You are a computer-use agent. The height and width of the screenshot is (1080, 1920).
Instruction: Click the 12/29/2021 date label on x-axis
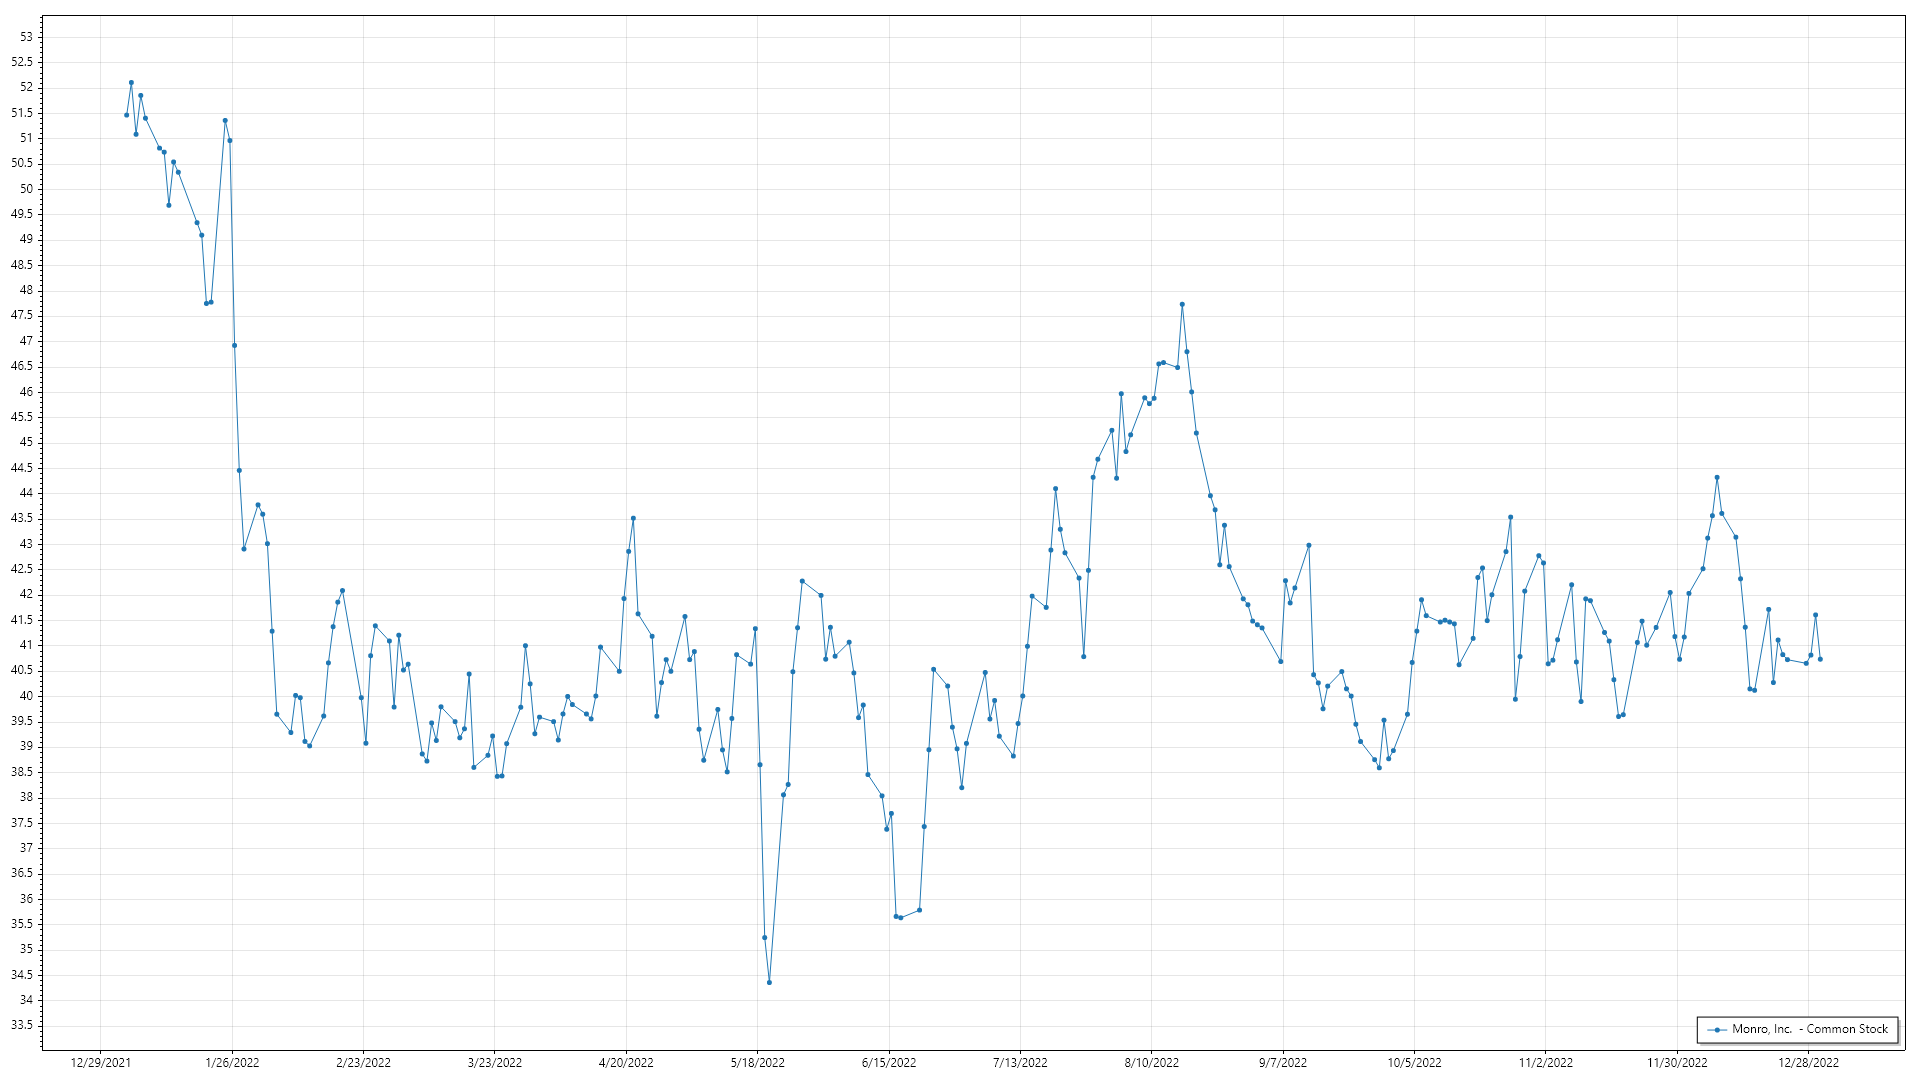[100, 1063]
